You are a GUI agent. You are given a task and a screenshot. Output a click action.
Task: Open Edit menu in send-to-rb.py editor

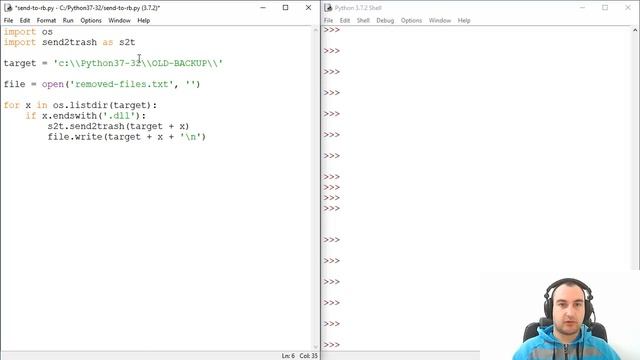(x=25, y=20)
